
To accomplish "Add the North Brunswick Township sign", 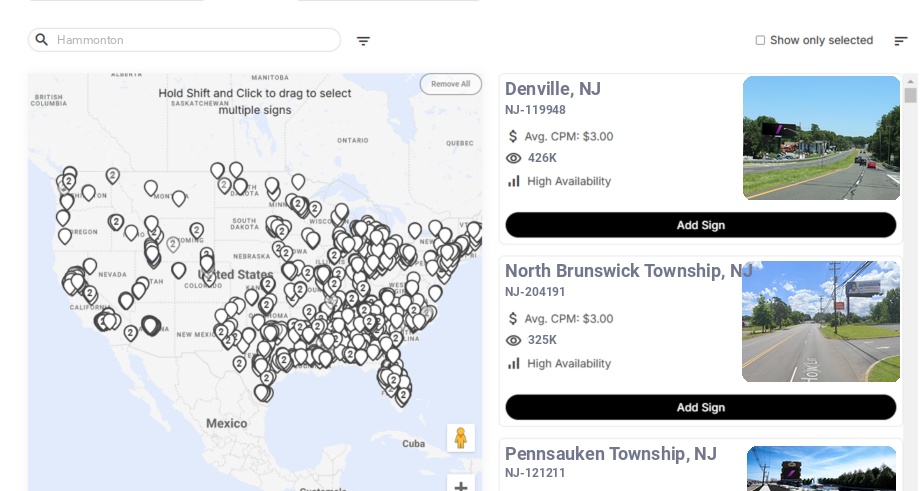I will [x=700, y=407].
